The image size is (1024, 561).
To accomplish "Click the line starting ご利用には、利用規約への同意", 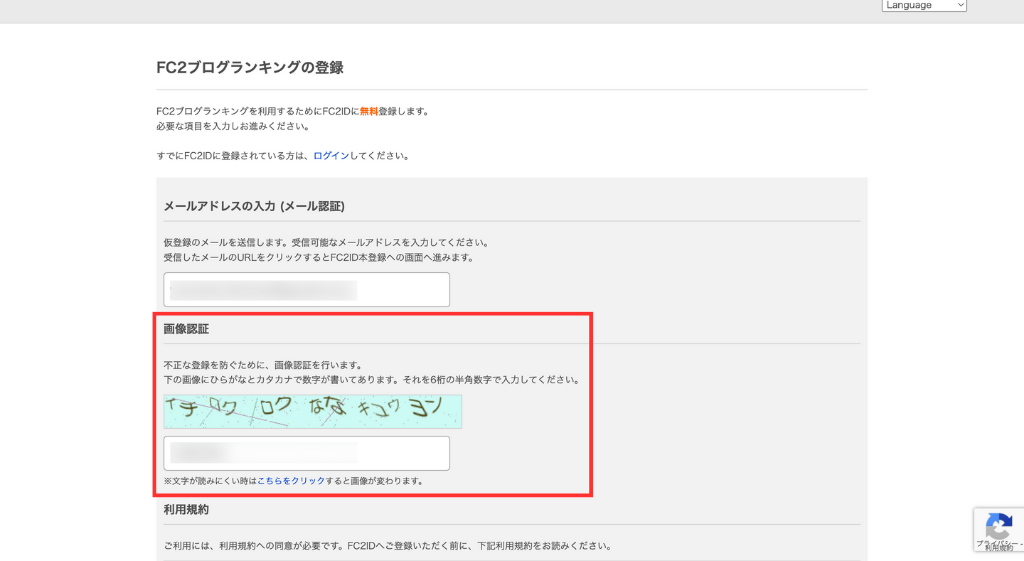I will tap(388, 546).
